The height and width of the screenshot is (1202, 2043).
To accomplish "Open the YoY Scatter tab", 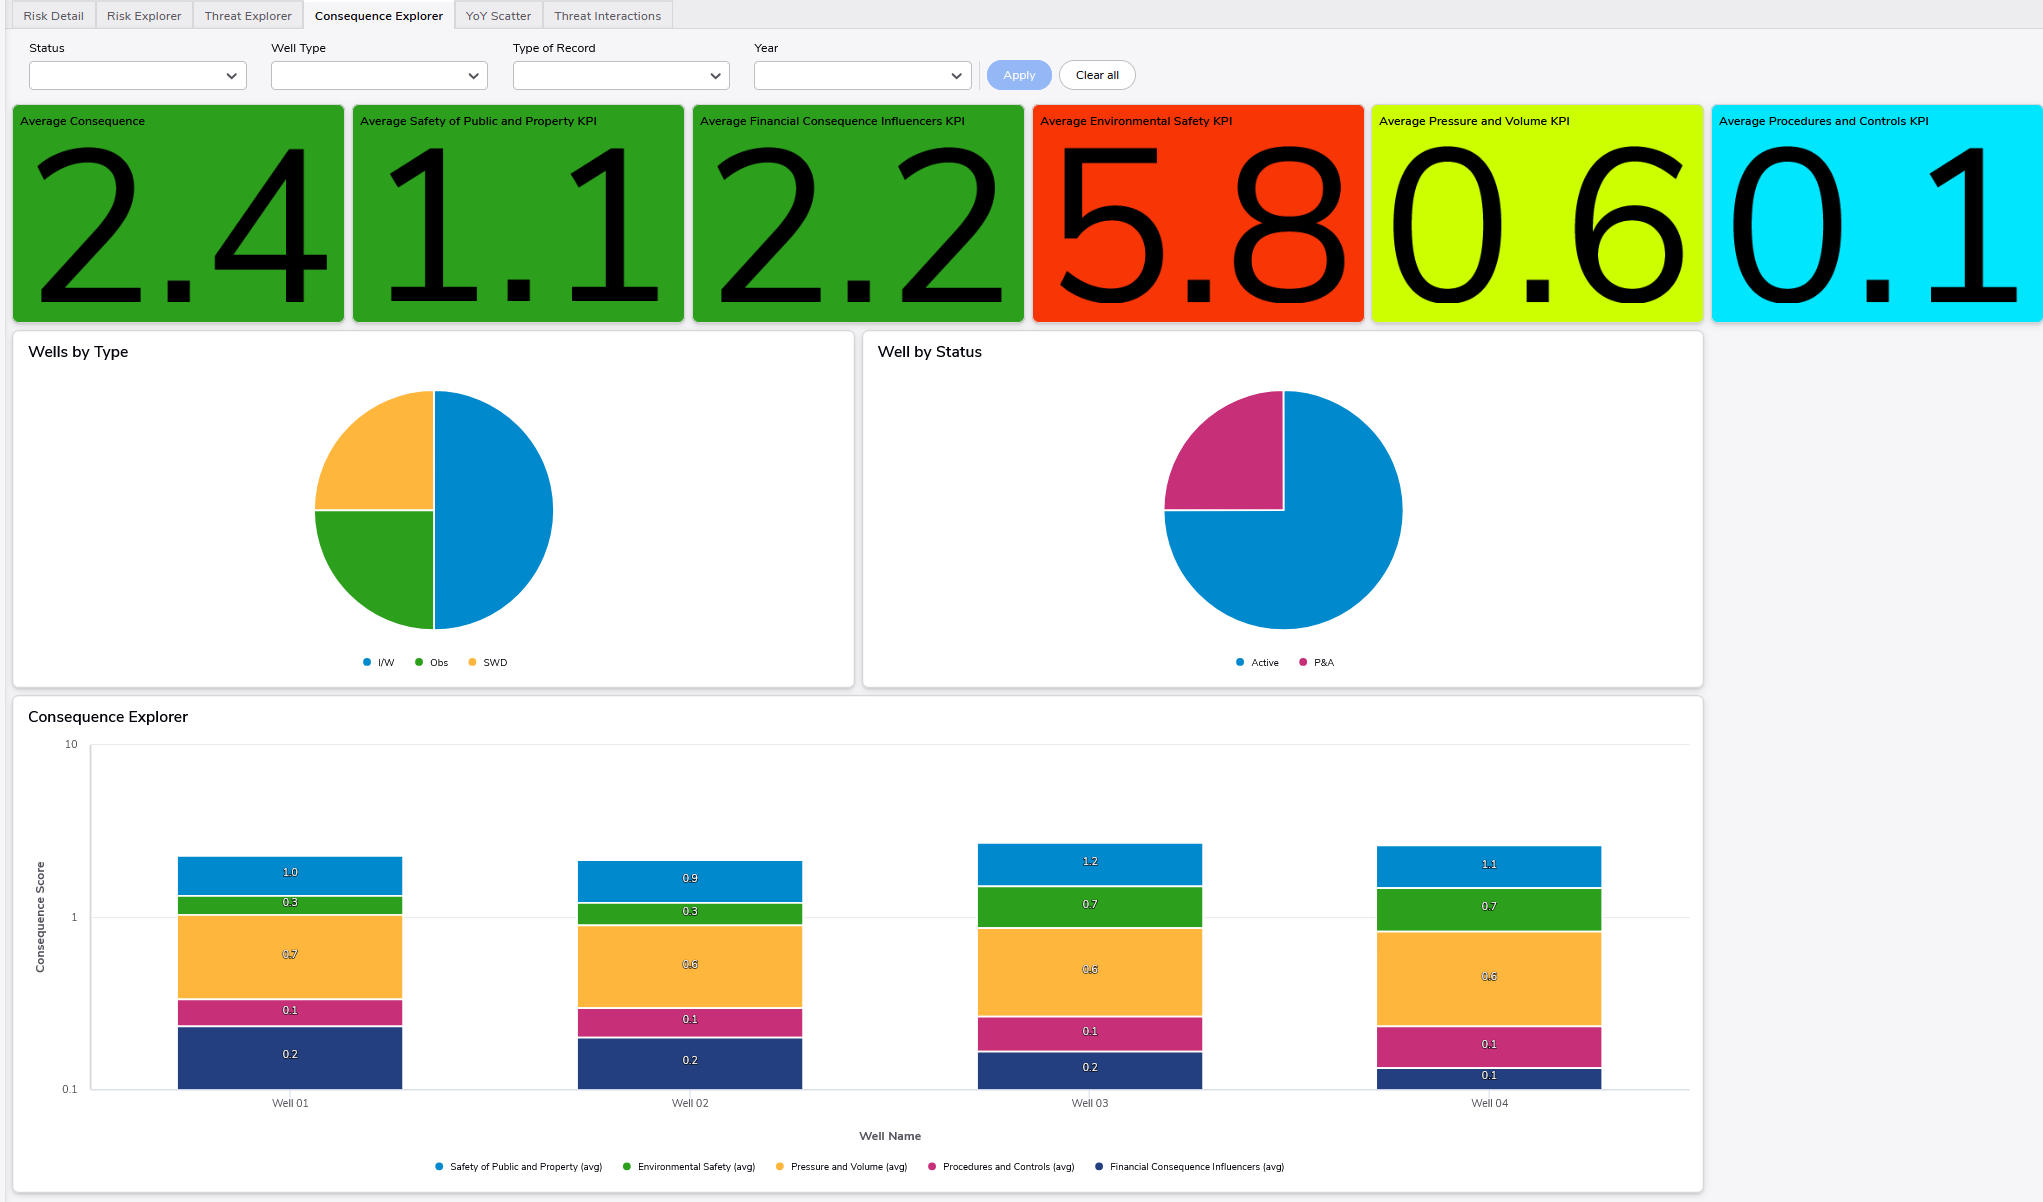I will click(x=498, y=16).
